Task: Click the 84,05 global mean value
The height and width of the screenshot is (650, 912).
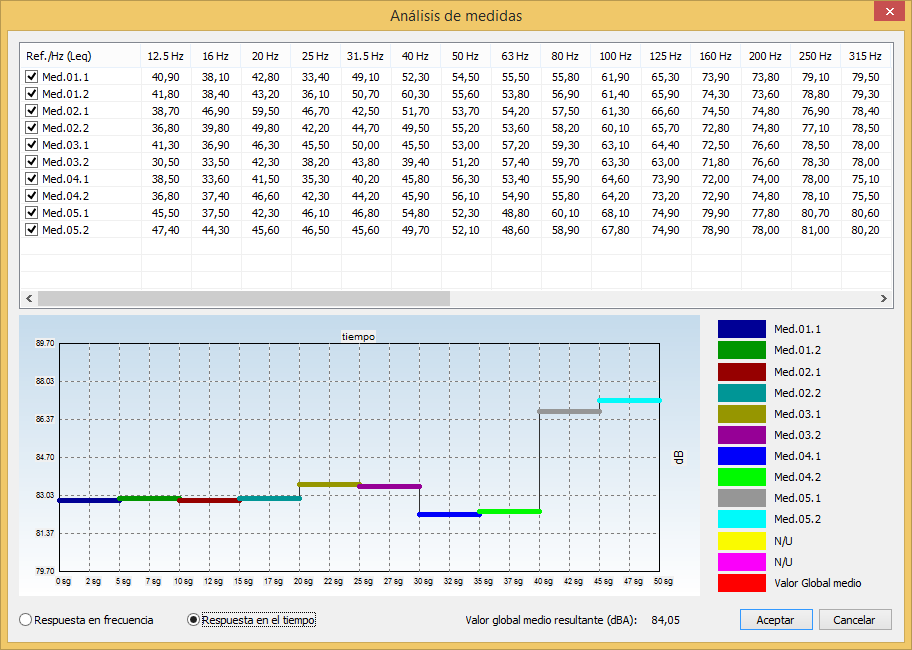Action: [665, 620]
